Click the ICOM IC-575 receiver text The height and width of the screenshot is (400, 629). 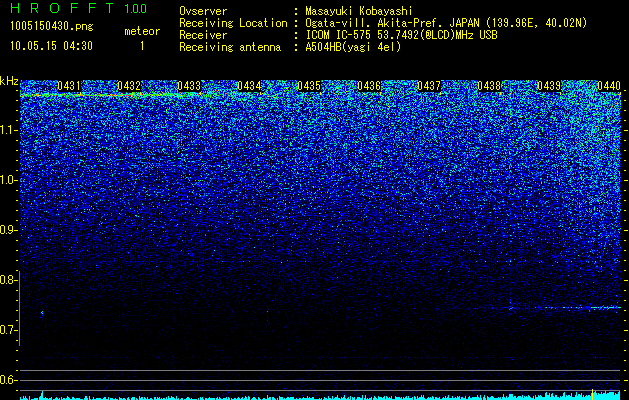(x=401, y=35)
